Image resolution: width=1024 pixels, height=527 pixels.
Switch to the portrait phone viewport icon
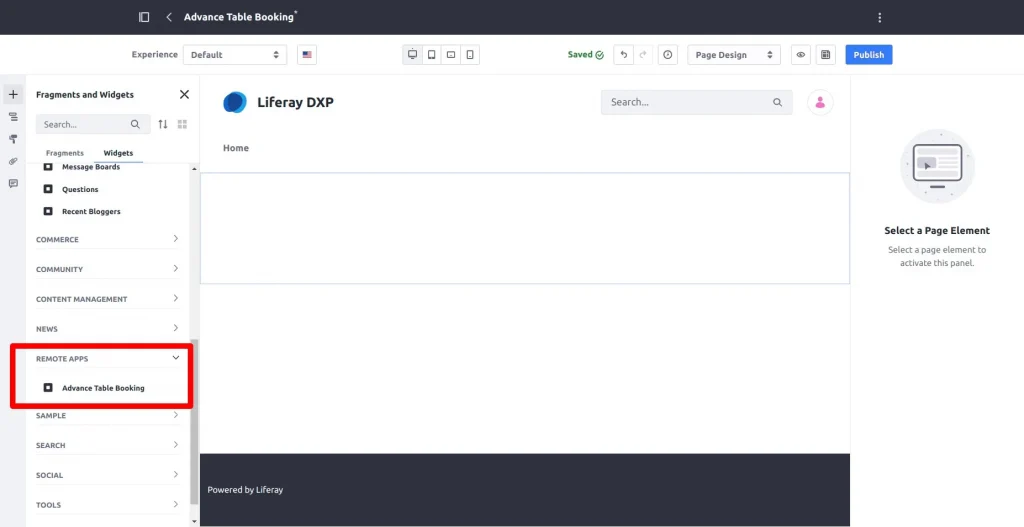470,55
